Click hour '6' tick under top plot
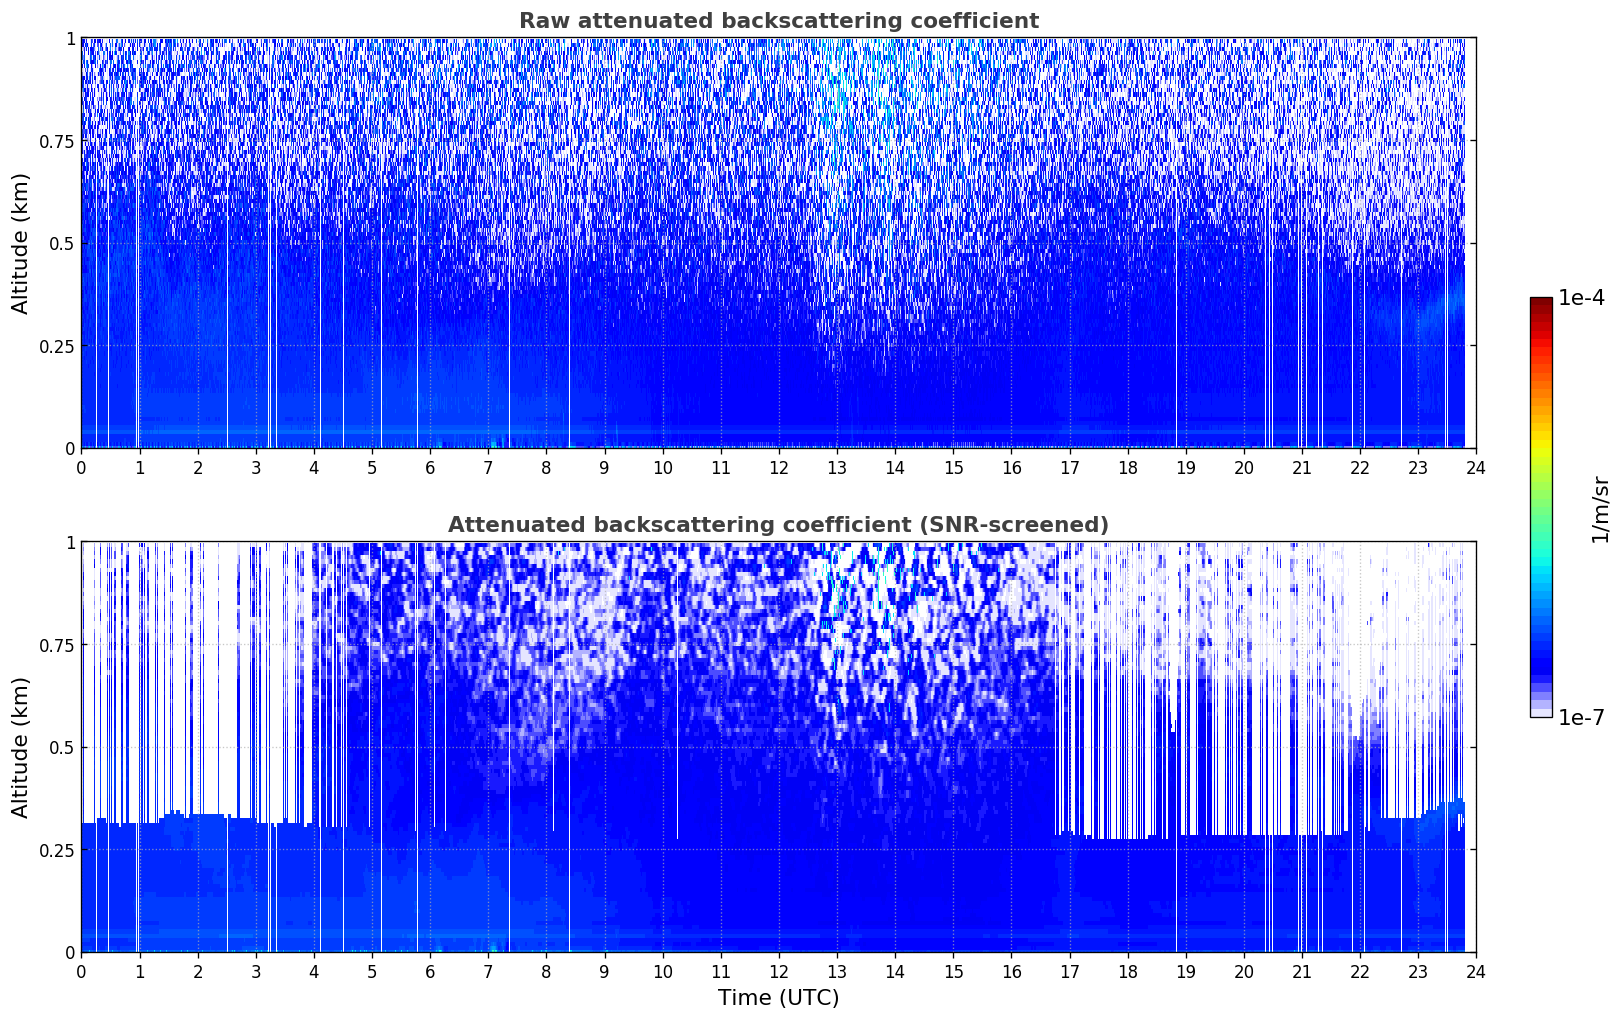The height and width of the screenshot is (1020, 1621). click(430, 467)
